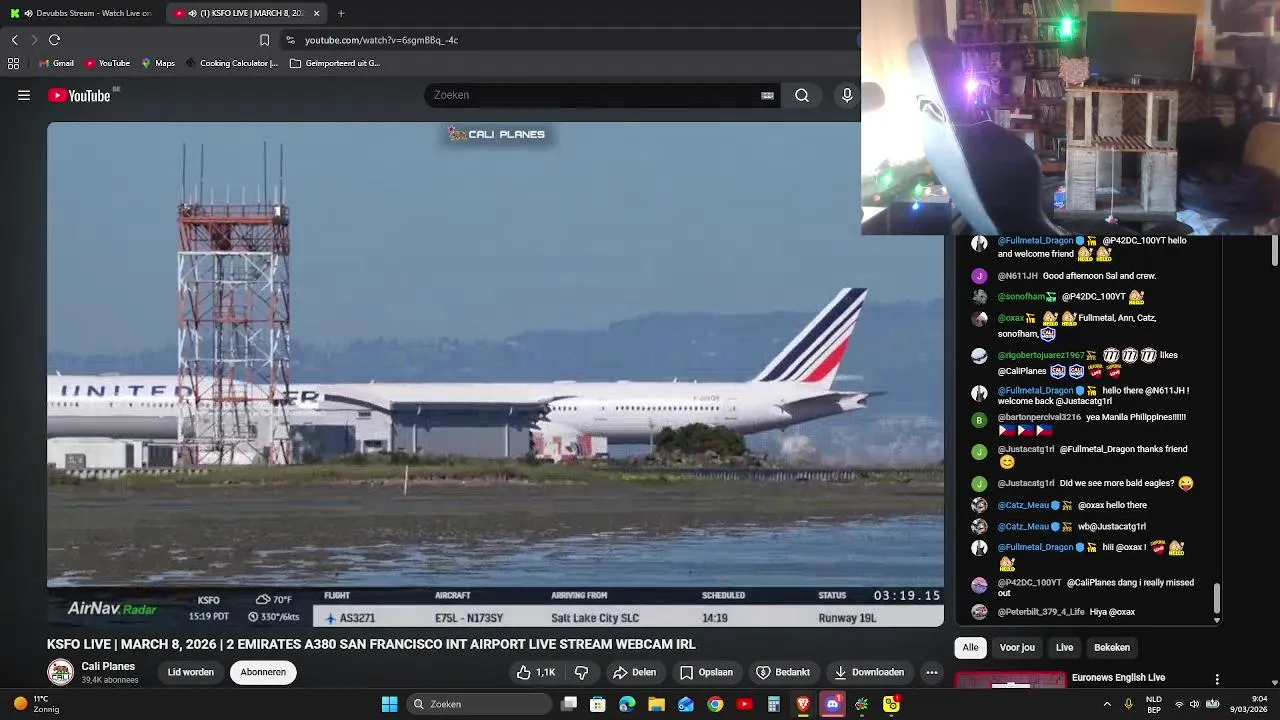This screenshot has width=1280, height=720.
Task: Show hidden system tray icons
Action: coord(1107,704)
